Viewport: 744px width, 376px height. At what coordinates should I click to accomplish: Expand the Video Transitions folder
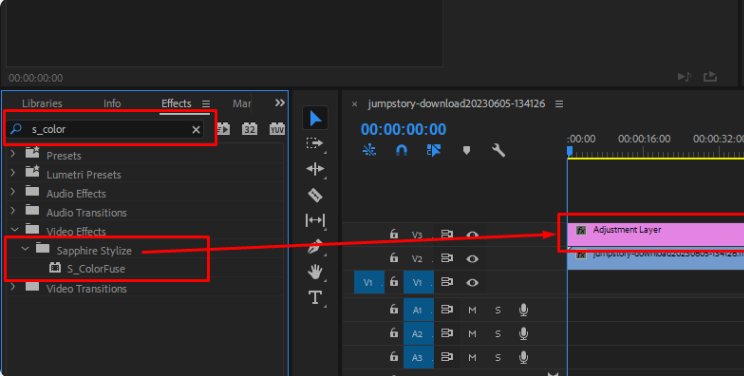point(13,286)
